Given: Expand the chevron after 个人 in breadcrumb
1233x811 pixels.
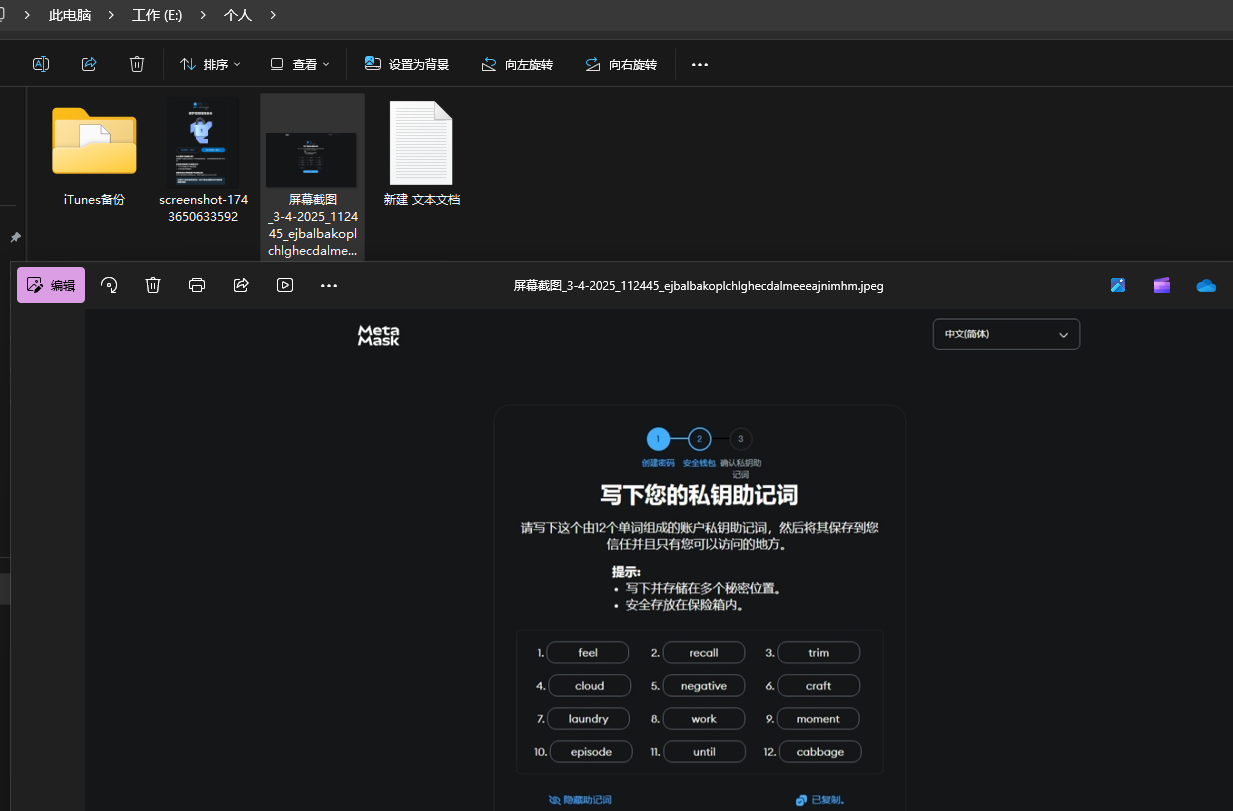Looking at the screenshot, I should click(x=273, y=15).
